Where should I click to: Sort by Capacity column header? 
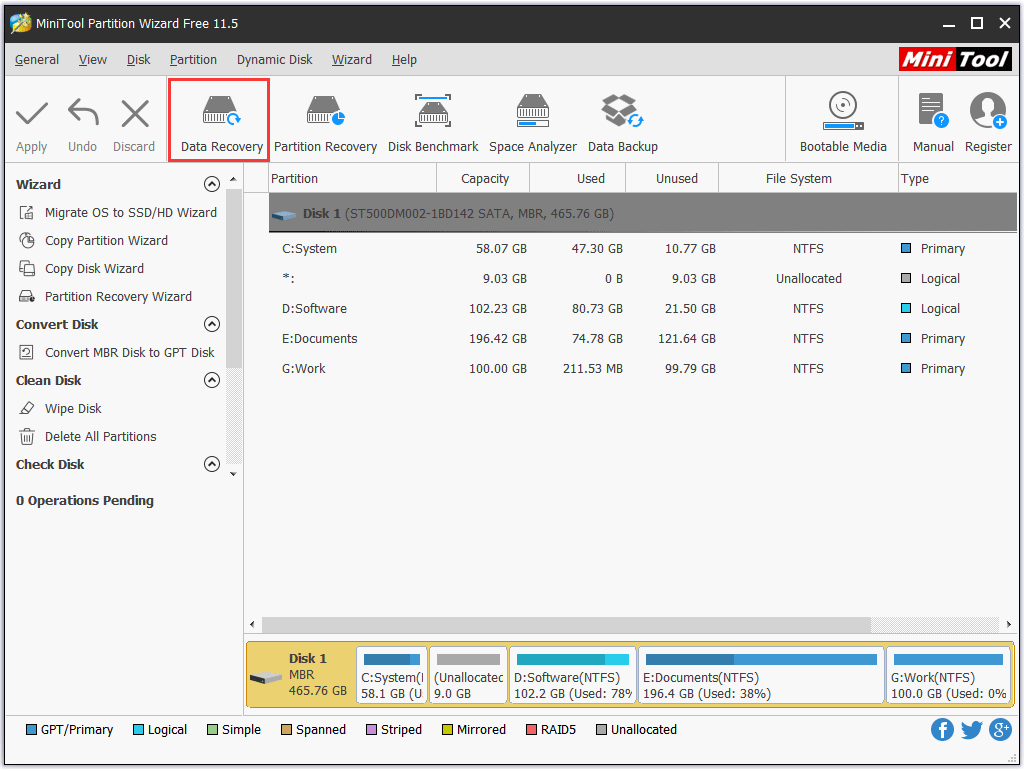coord(484,179)
